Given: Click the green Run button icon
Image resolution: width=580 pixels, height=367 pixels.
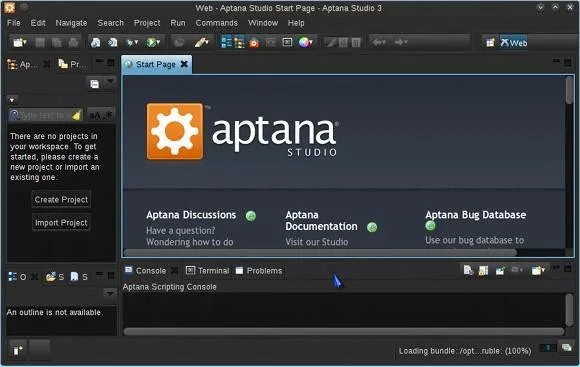Looking at the screenshot, I should pos(151,43).
